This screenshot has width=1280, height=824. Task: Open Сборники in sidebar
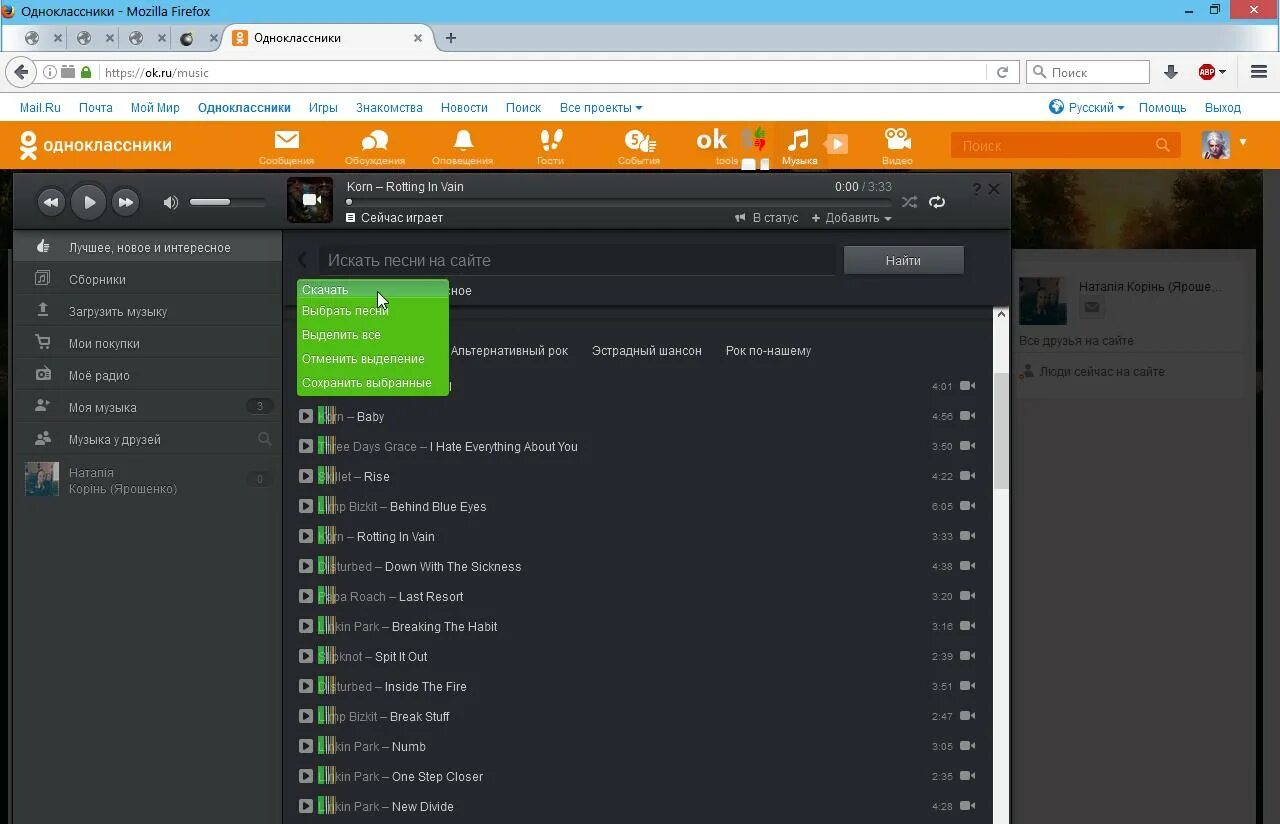[x=148, y=279]
